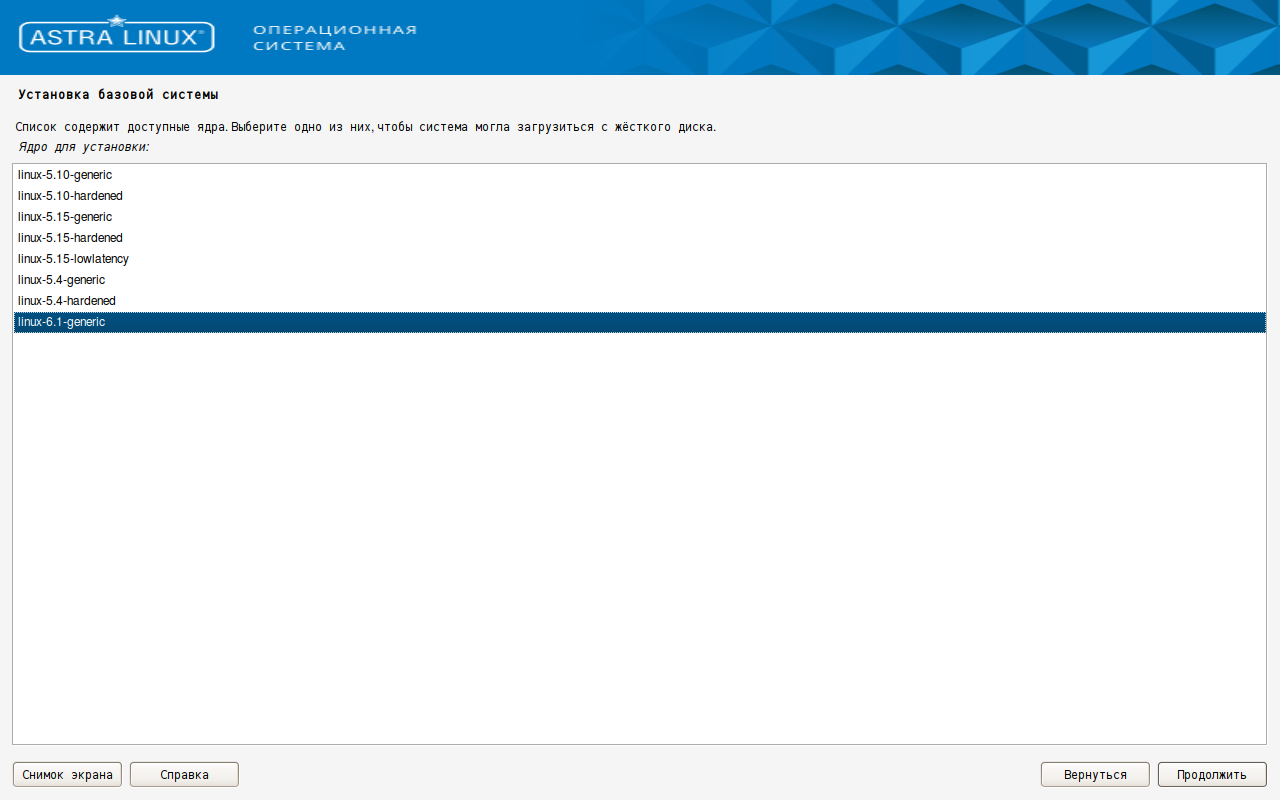Select linux-5.4-hardened in the list
This screenshot has height=800, width=1280.
click(x=640, y=301)
